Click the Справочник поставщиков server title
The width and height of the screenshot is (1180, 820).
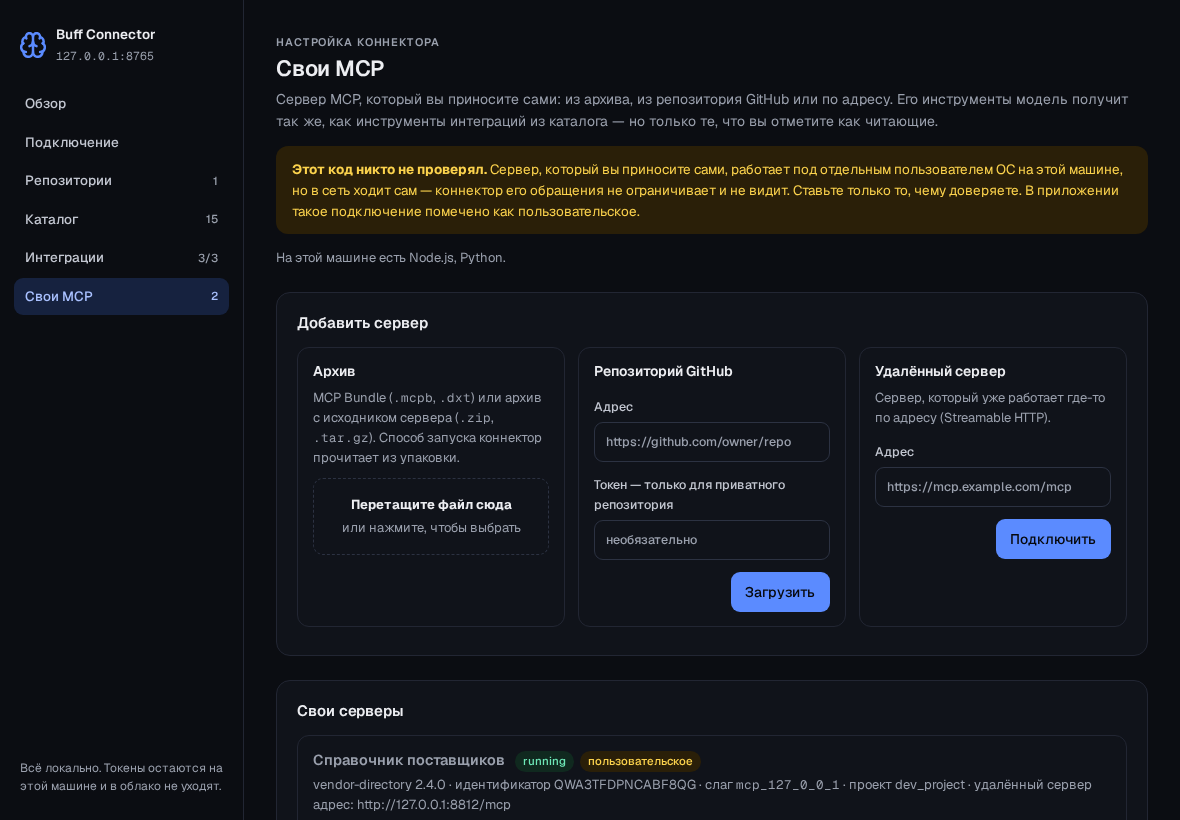409,760
